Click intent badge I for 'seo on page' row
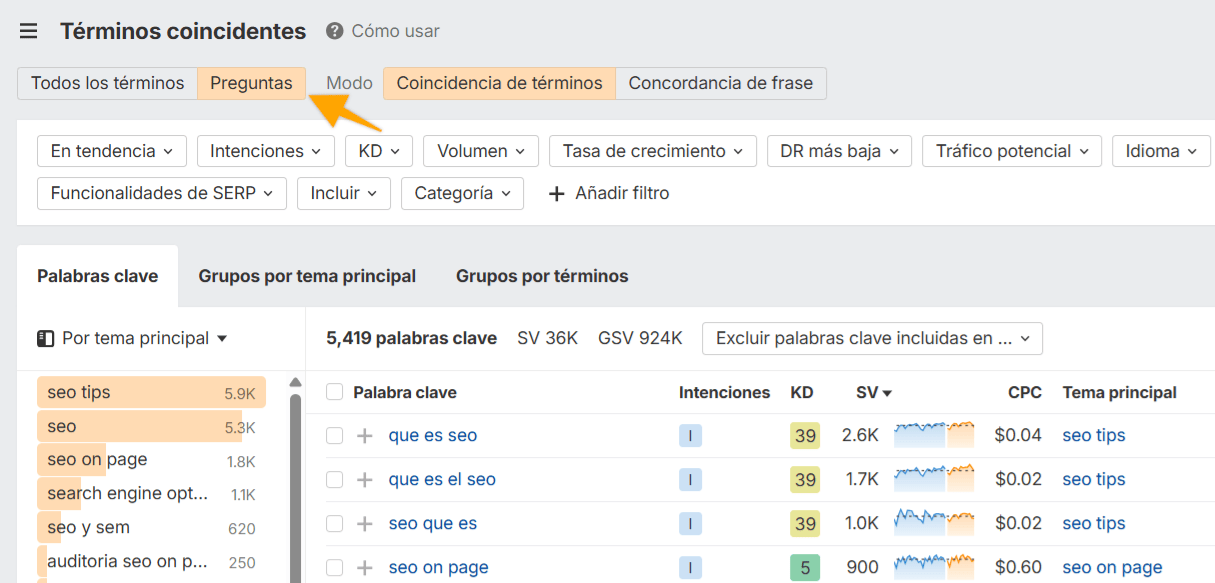 690,568
